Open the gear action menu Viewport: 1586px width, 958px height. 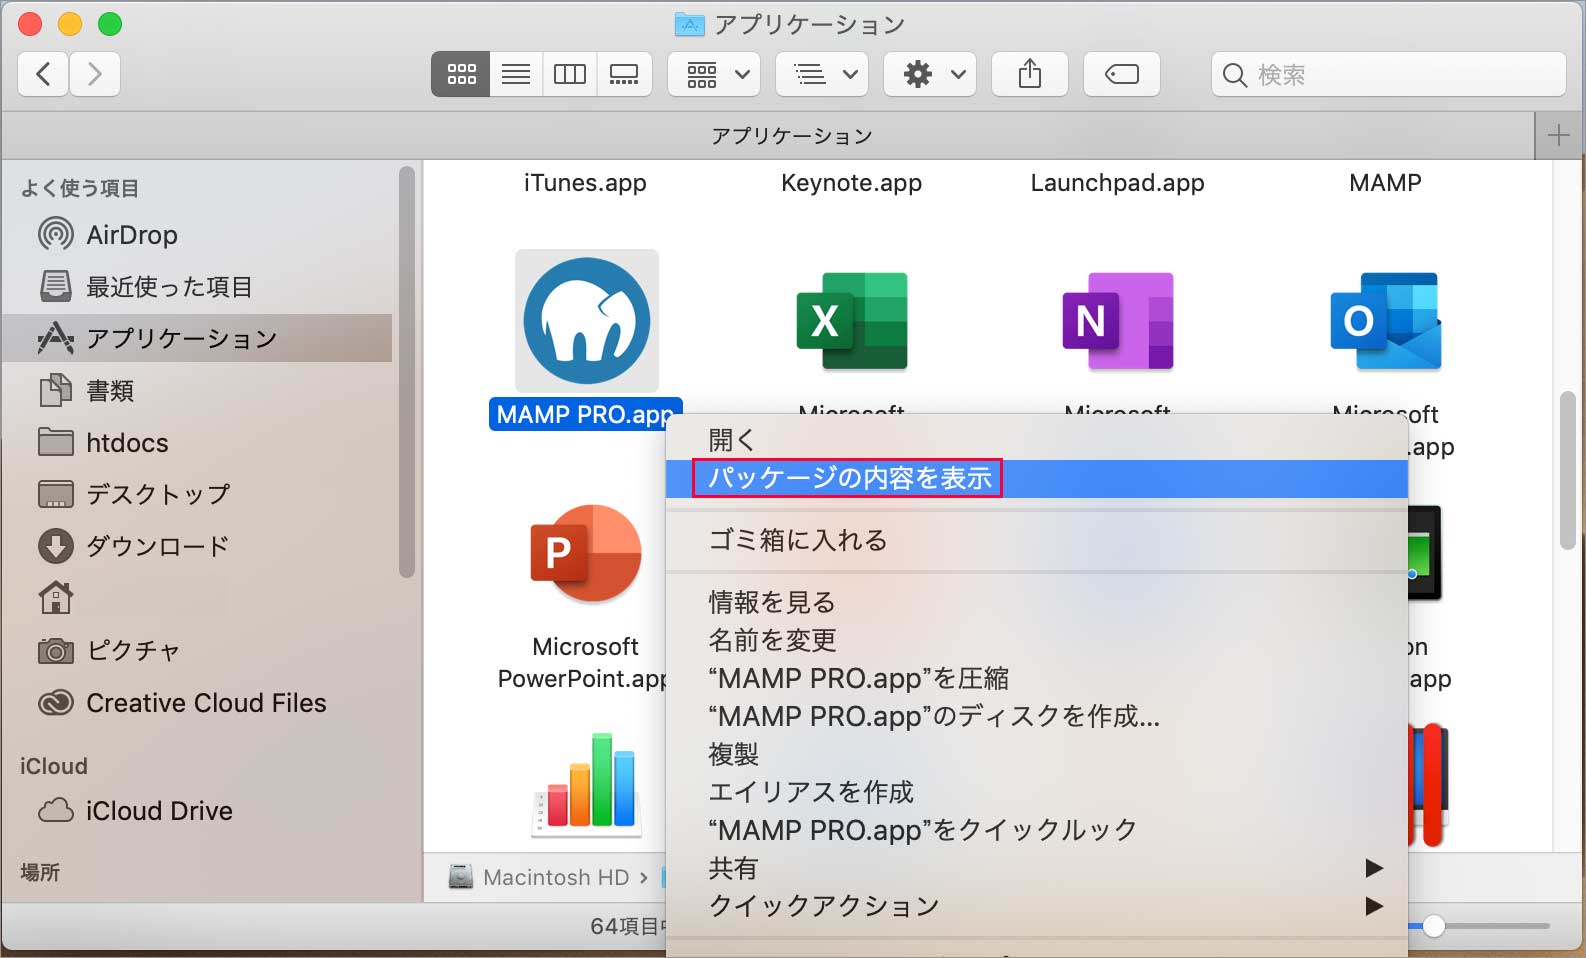tap(930, 74)
